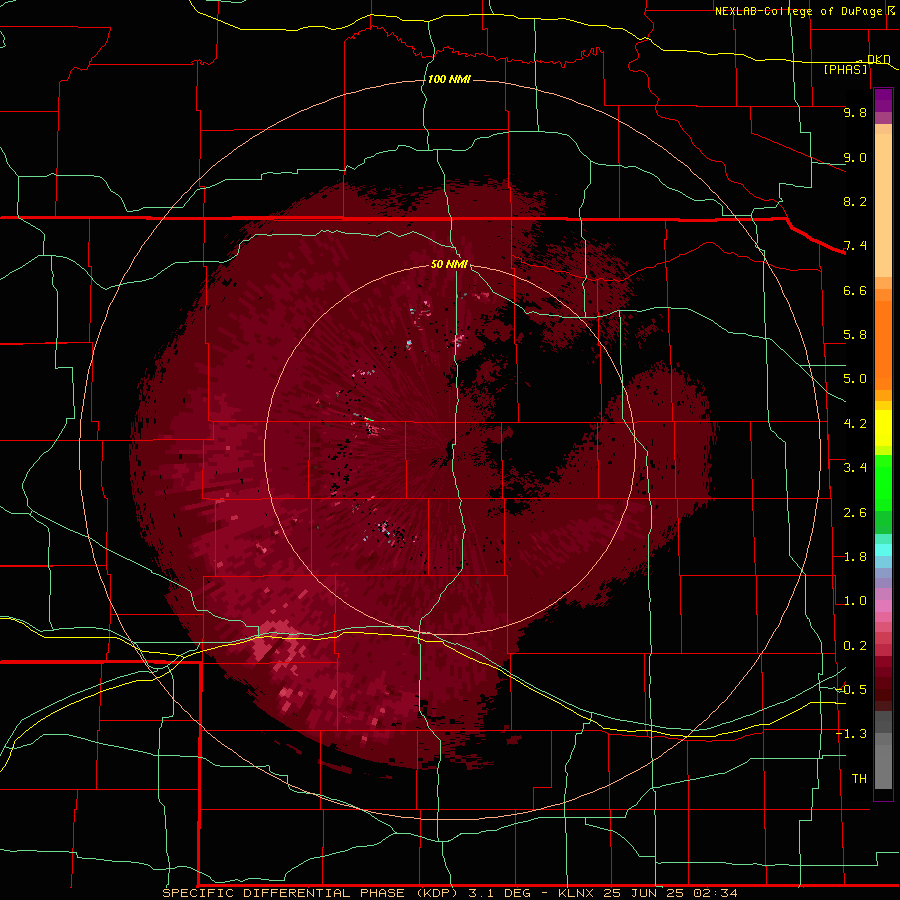Click the "50 NMI" range ring label
Viewport: 900px width, 900px height.
click(x=449, y=264)
